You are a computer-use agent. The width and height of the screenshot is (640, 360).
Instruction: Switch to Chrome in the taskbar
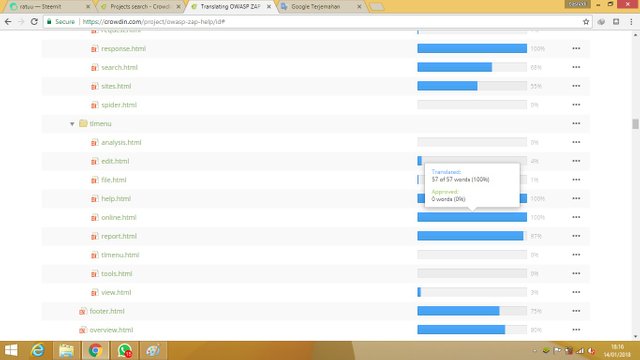96,350
